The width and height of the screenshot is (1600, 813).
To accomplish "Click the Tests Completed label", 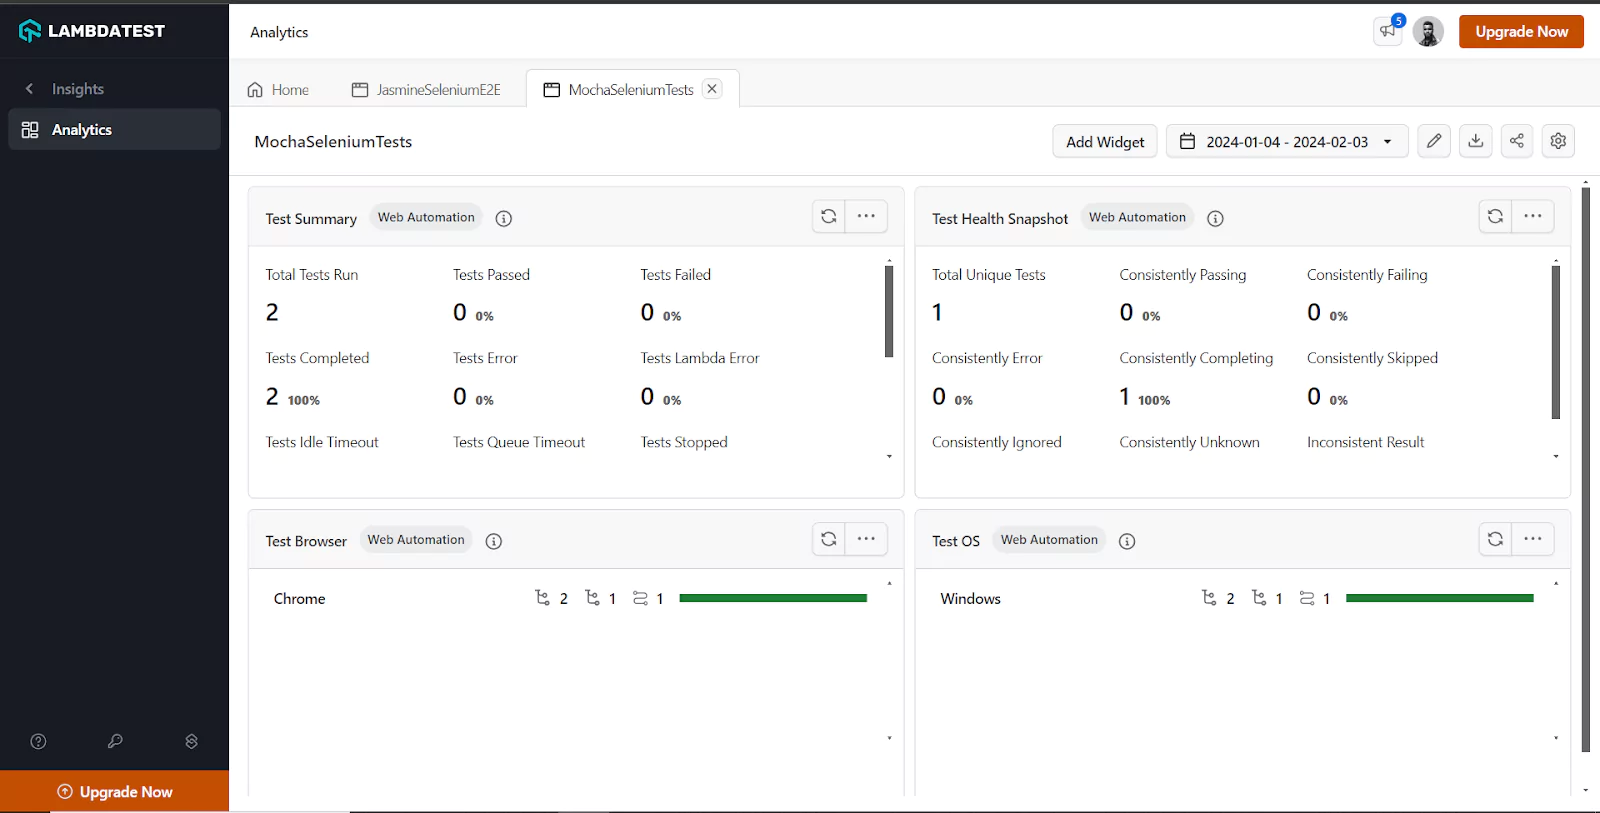I will [x=317, y=358].
